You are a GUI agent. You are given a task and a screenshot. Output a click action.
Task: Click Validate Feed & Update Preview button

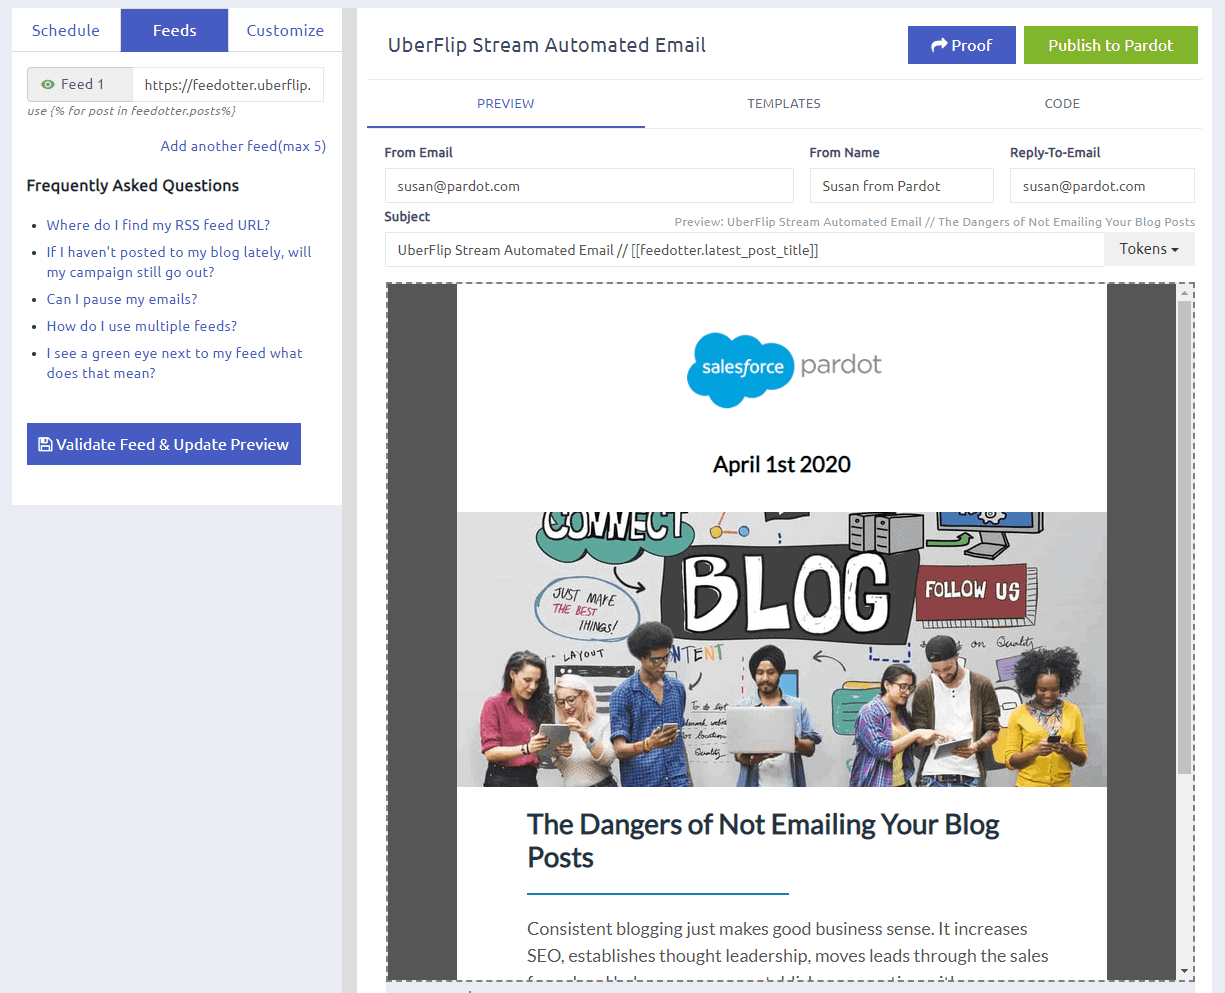(164, 444)
